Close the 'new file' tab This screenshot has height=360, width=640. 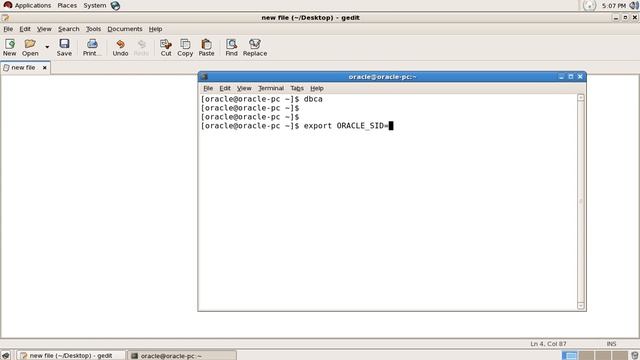[44, 68]
